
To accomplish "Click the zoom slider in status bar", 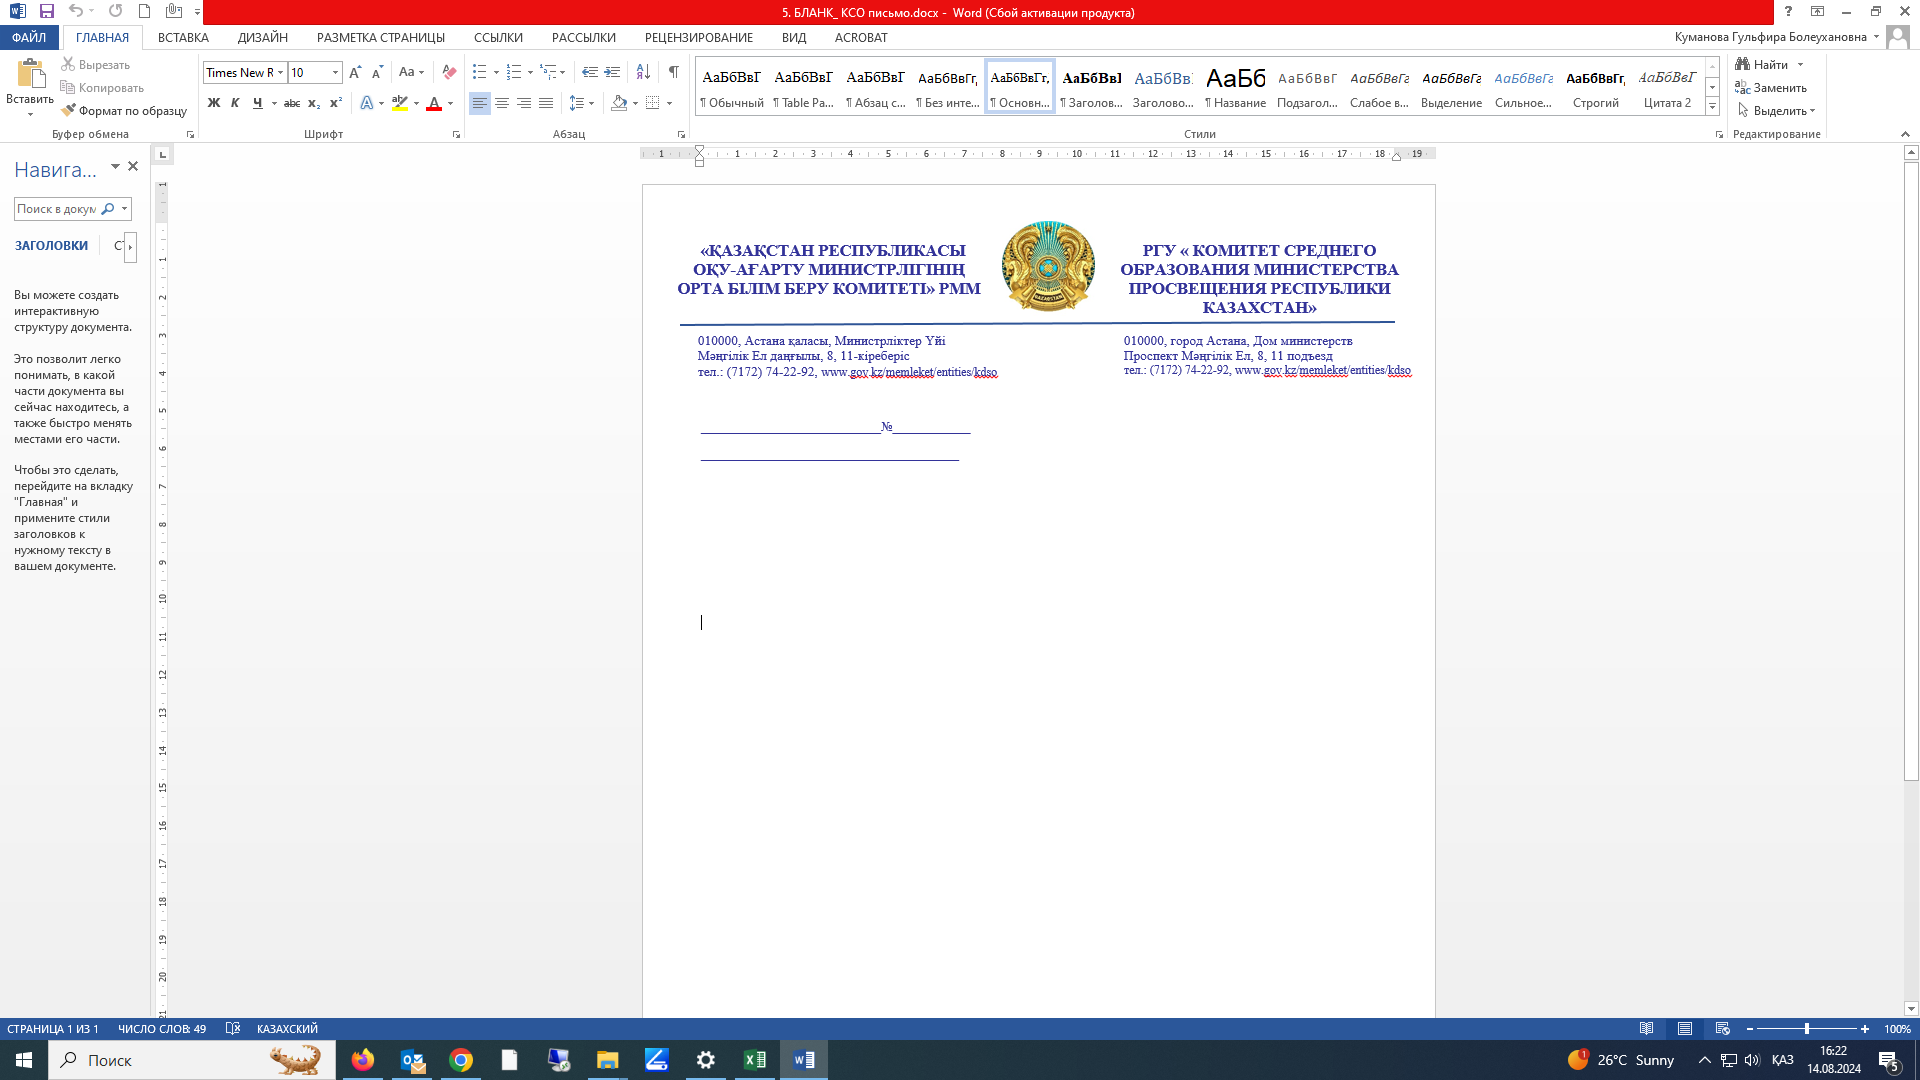I will (1807, 1029).
